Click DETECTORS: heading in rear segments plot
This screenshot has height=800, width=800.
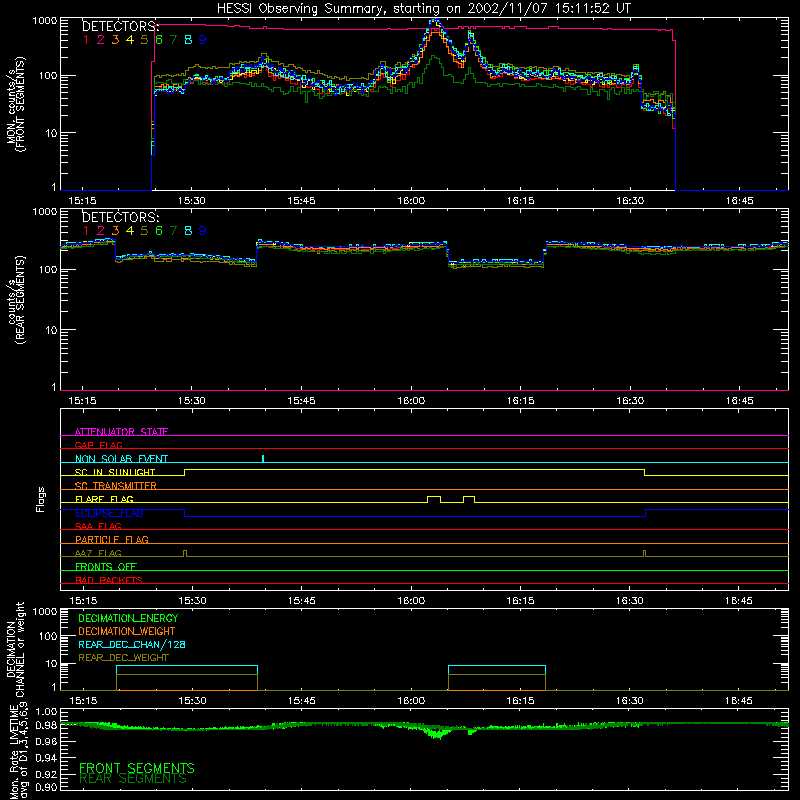[120, 217]
